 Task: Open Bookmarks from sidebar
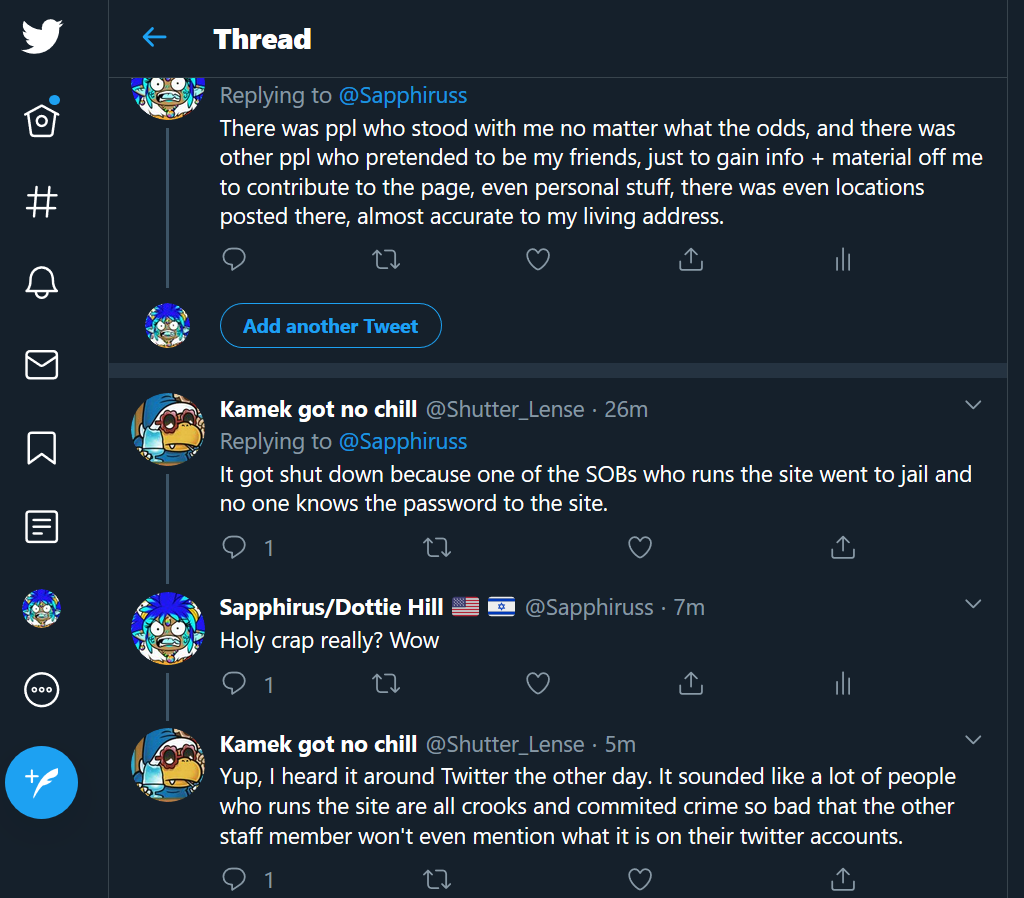[42, 447]
